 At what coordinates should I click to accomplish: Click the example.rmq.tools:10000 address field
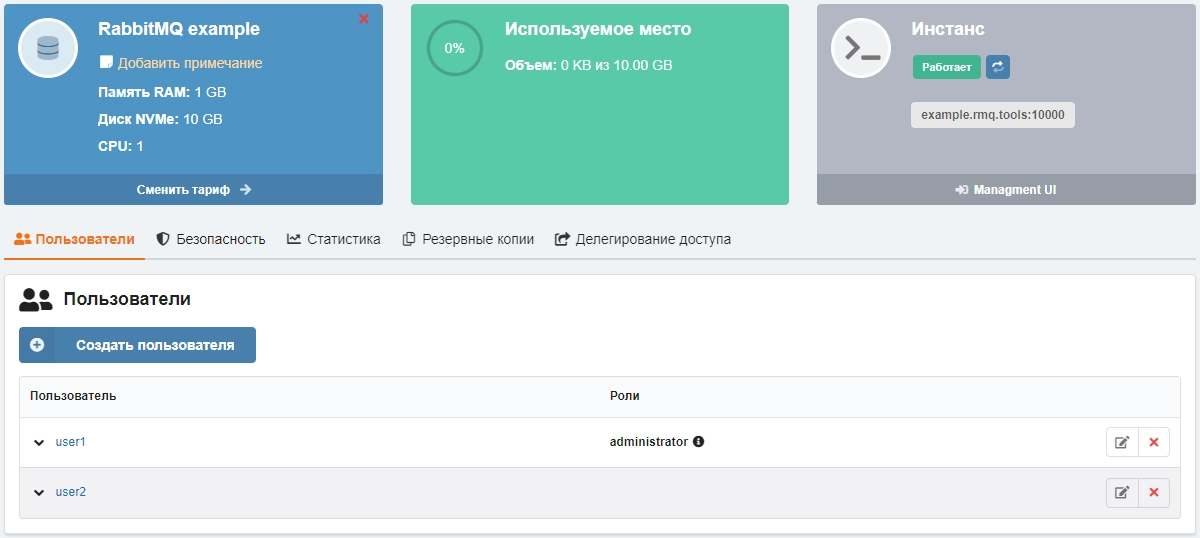pos(993,115)
